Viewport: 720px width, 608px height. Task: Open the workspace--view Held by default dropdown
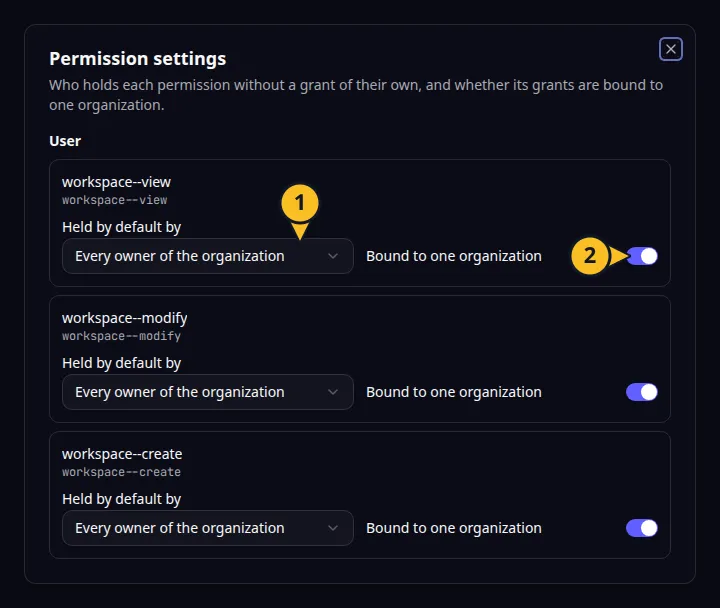pos(208,256)
